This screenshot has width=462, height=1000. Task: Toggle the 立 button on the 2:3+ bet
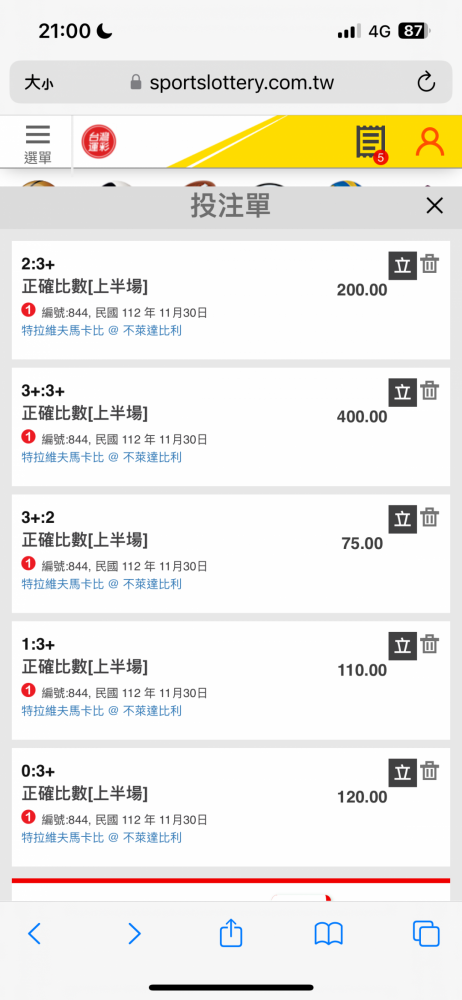tap(403, 265)
